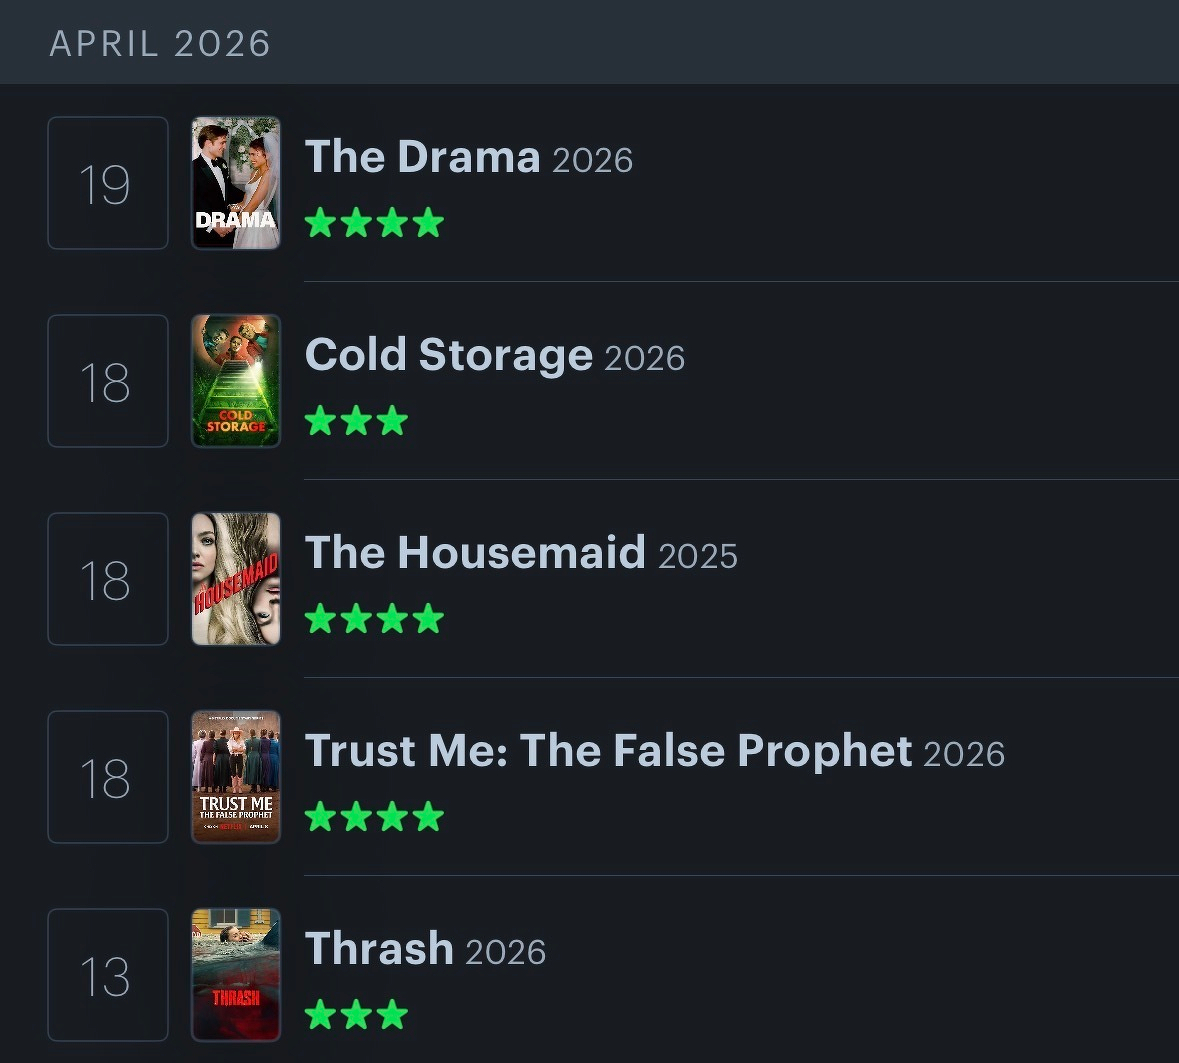The width and height of the screenshot is (1179, 1063).
Task: Select the day 19 date box
Action: (x=108, y=183)
